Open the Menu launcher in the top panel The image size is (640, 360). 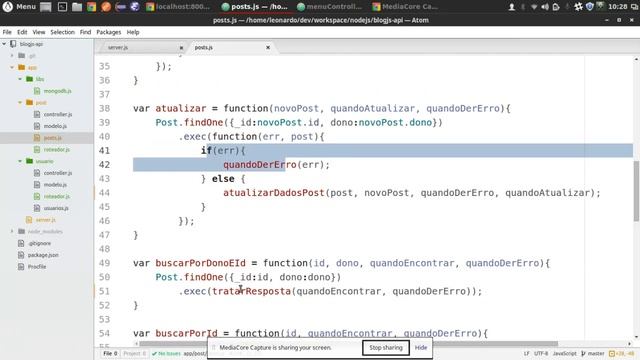[19, 7]
